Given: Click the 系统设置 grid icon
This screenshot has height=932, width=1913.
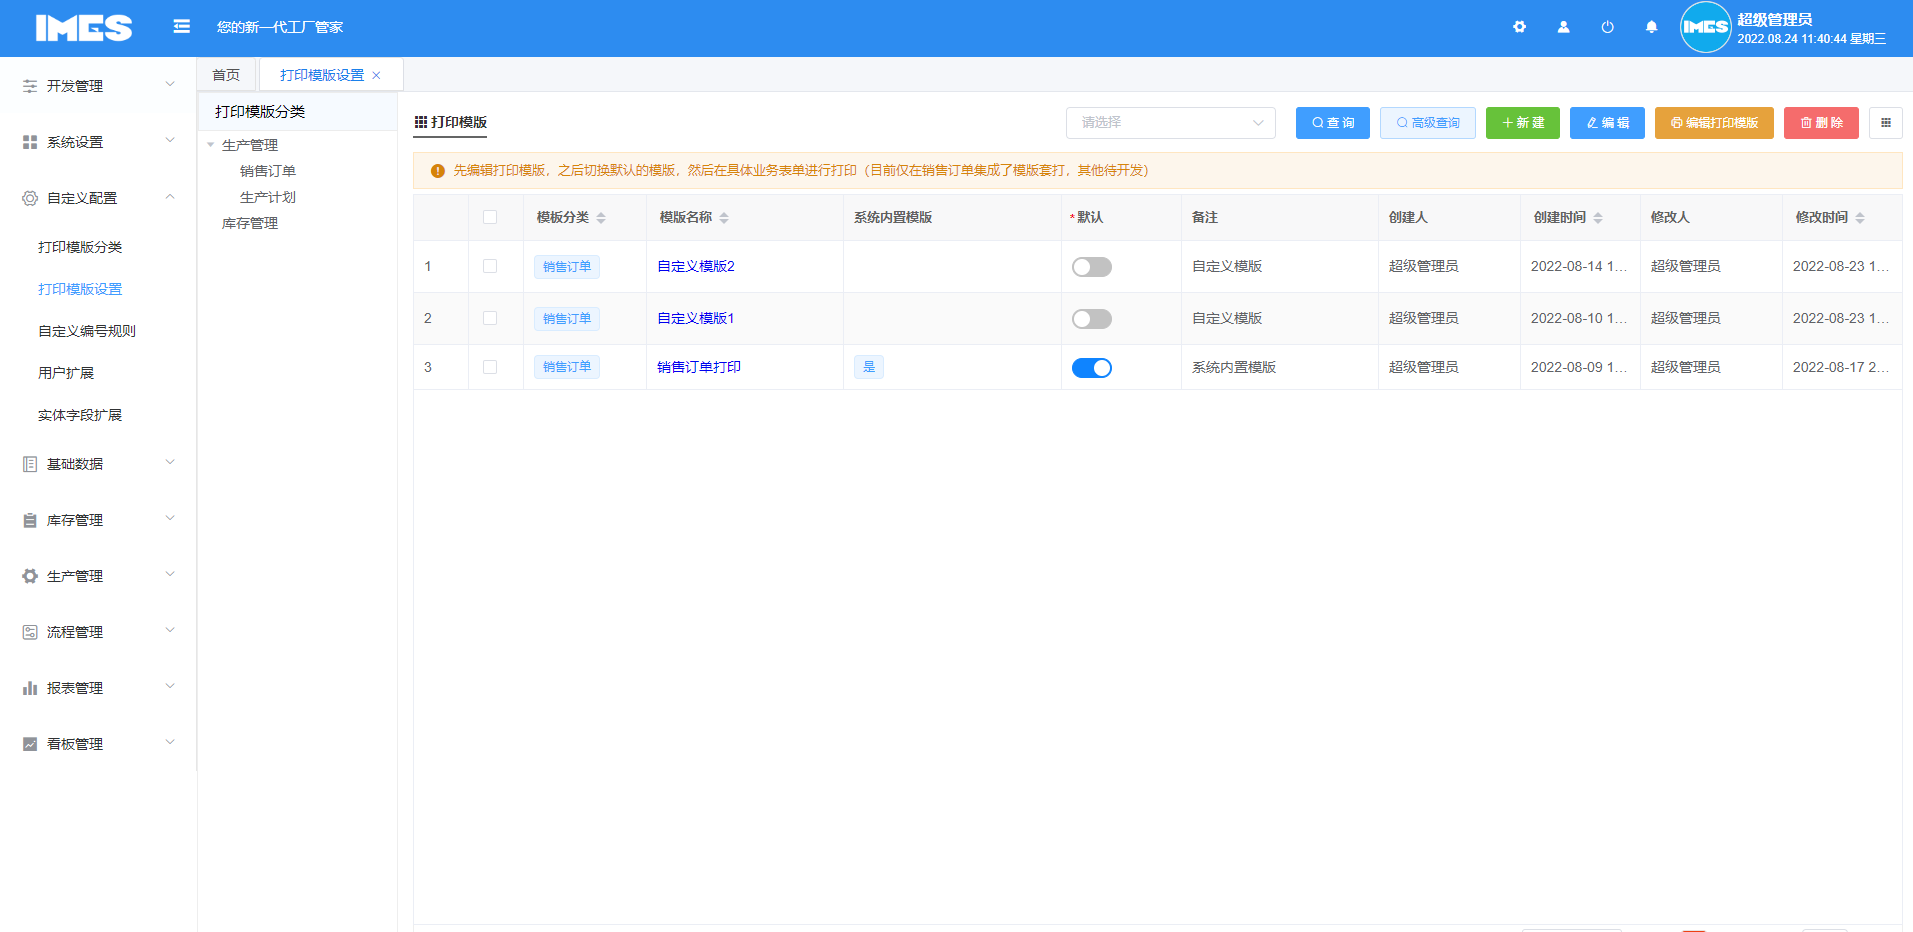Looking at the screenshot, I should click(30, 142).
